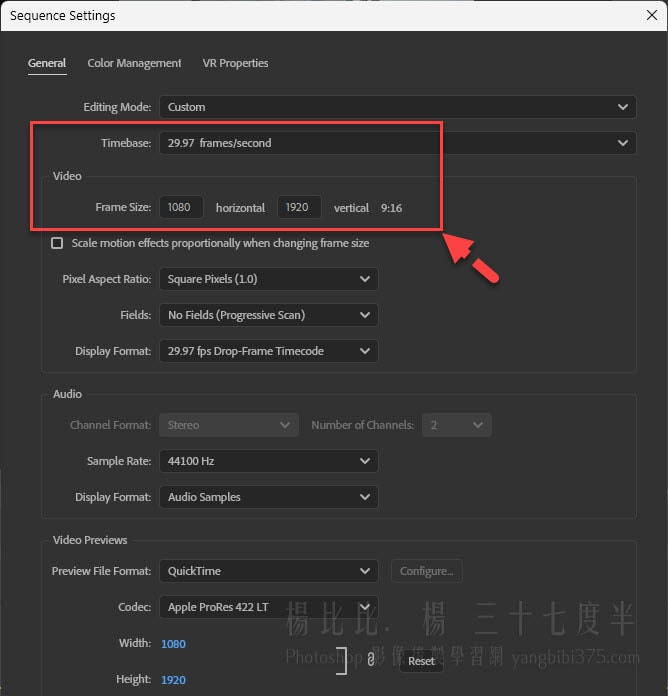Open the Sample Rate 44100 Hz dropdown
668x696 pixels.
tap(269, 461)
